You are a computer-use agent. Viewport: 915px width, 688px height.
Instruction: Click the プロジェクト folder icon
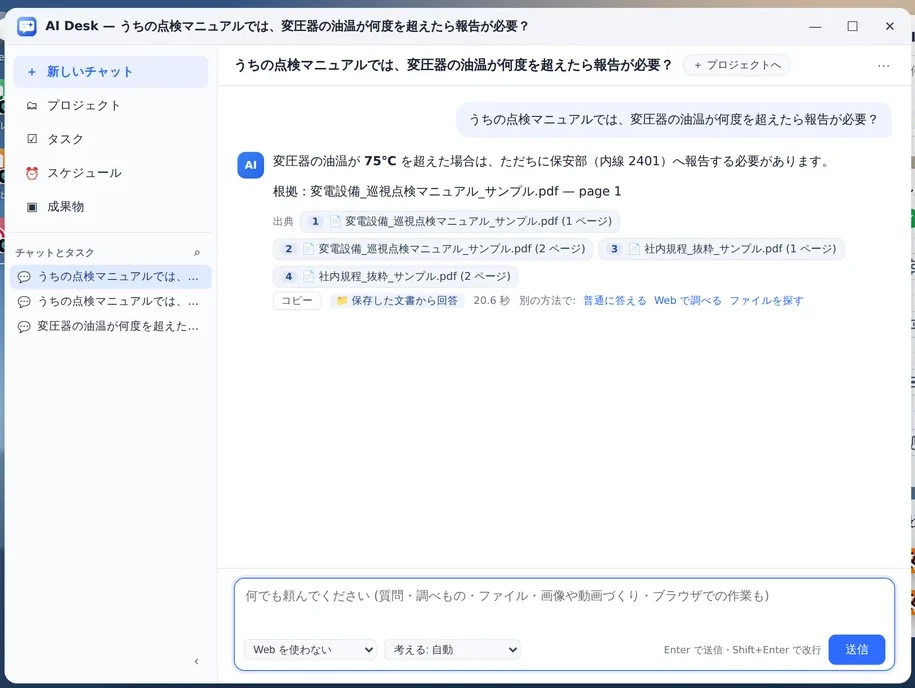tap(32, 106)
